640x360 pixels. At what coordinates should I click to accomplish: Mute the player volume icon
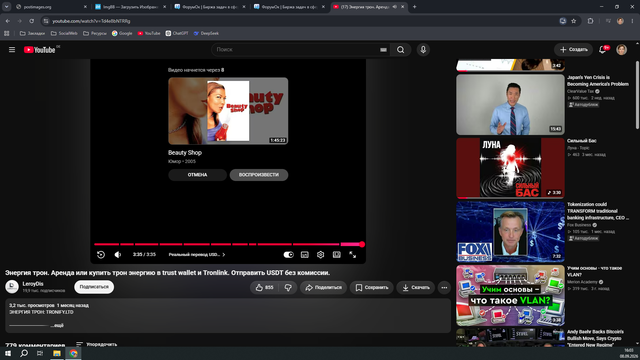pos(118,255)
